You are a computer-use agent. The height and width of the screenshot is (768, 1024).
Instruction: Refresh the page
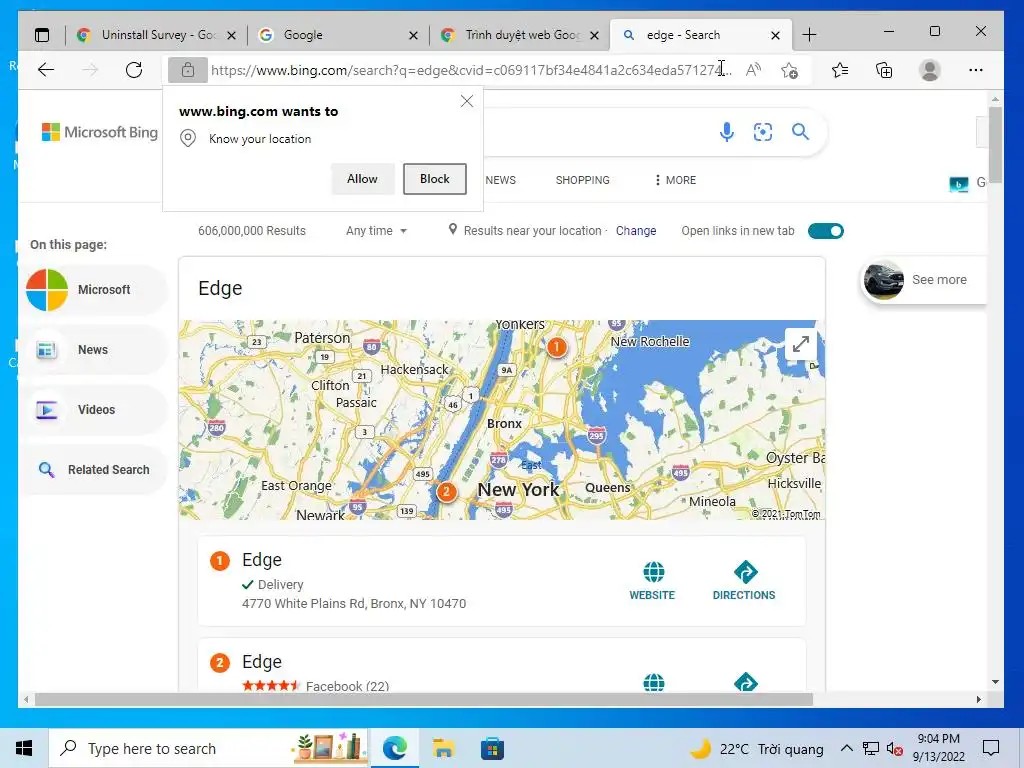pos(134,70)
